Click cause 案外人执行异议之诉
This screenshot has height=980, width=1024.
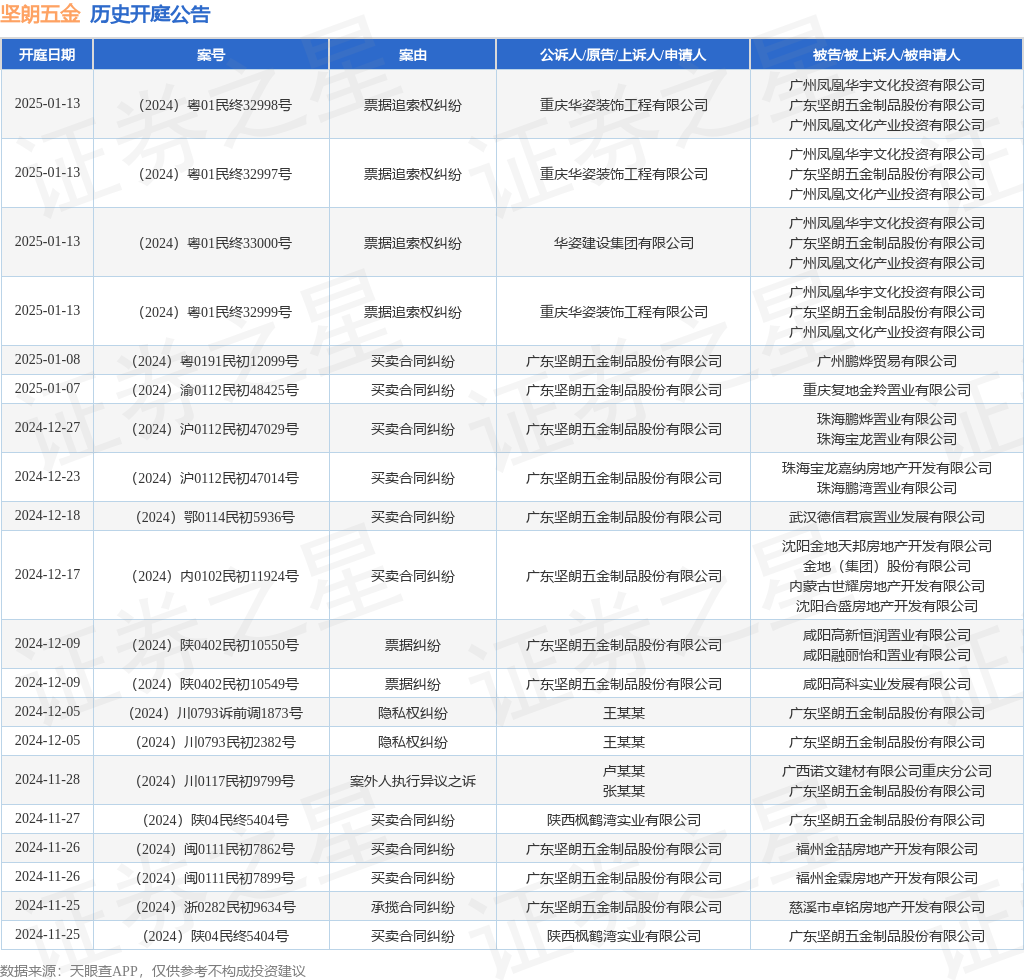click(413, 781)
